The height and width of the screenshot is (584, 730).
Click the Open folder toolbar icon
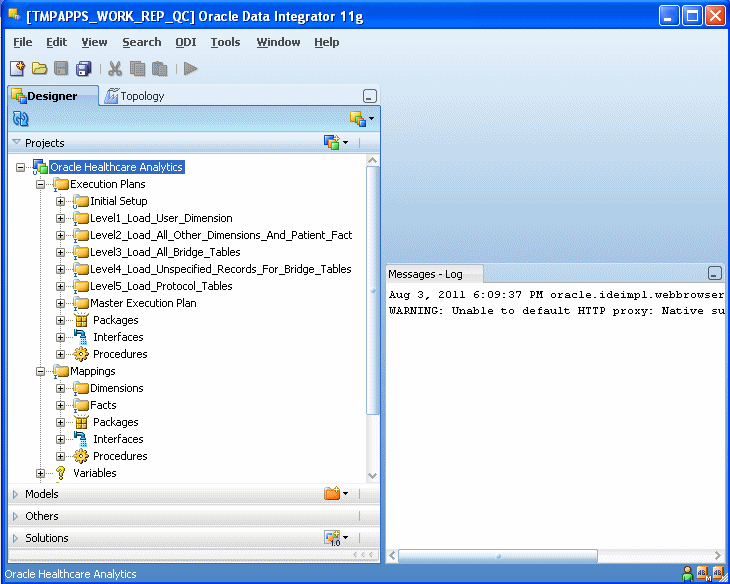point(40,69)
